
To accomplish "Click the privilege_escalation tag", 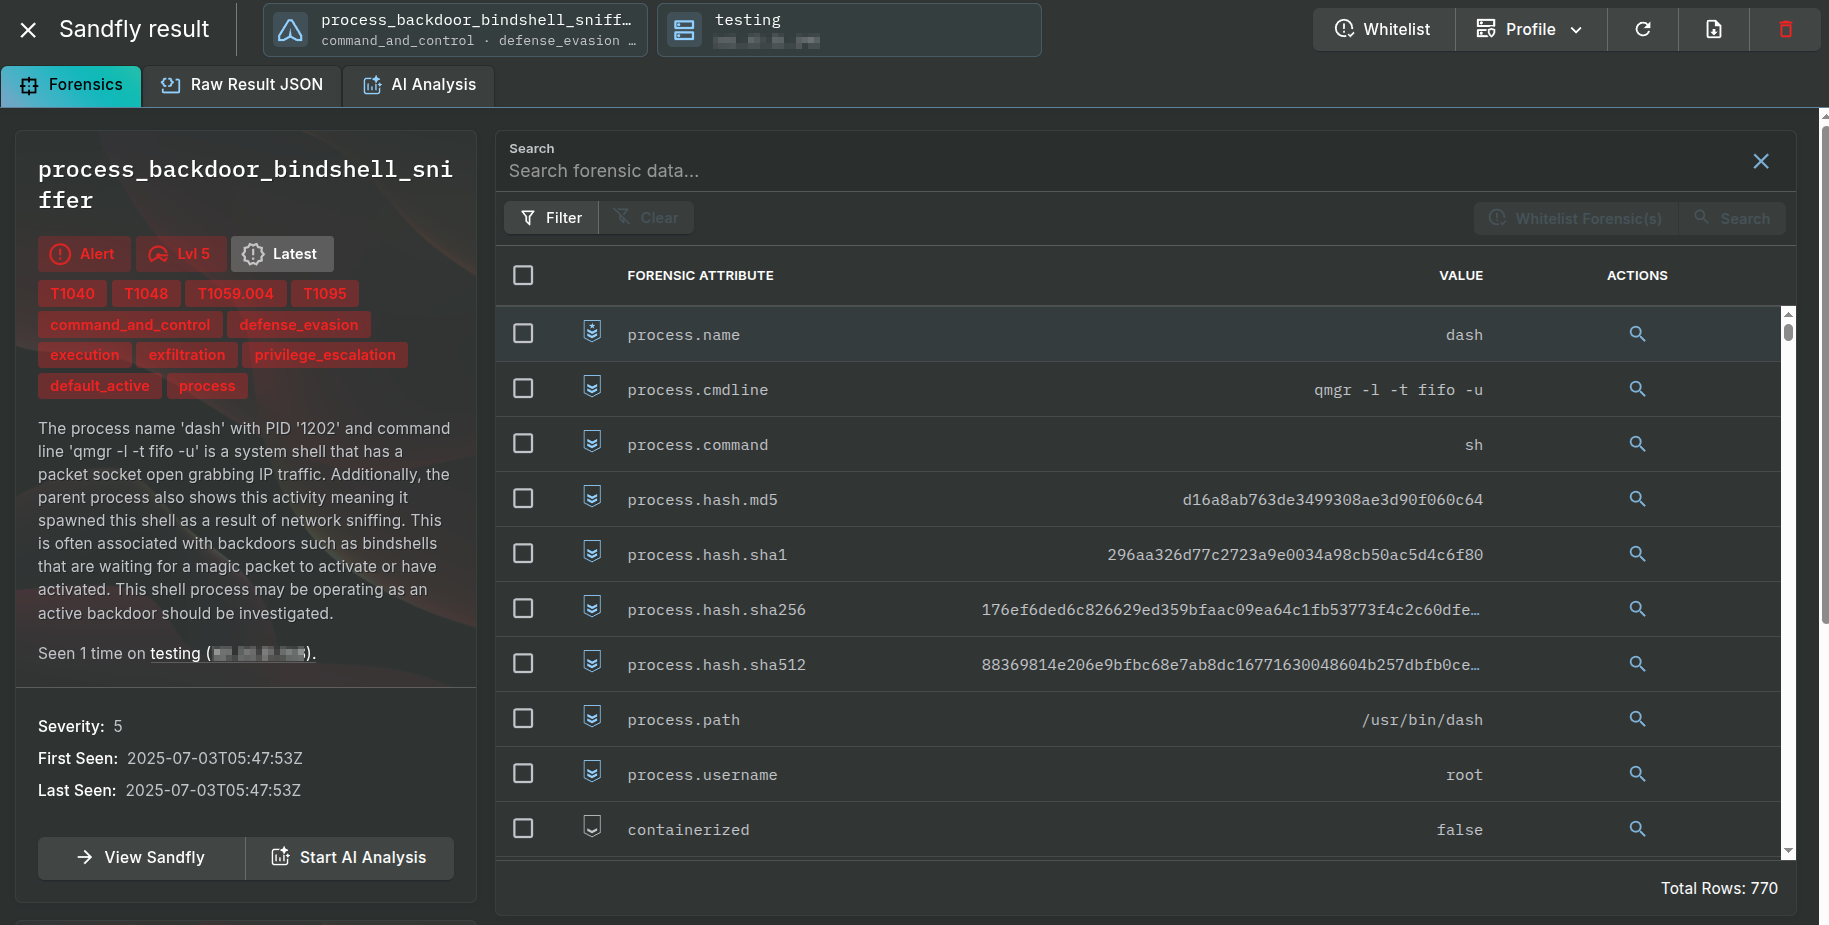I will (325, 355).
